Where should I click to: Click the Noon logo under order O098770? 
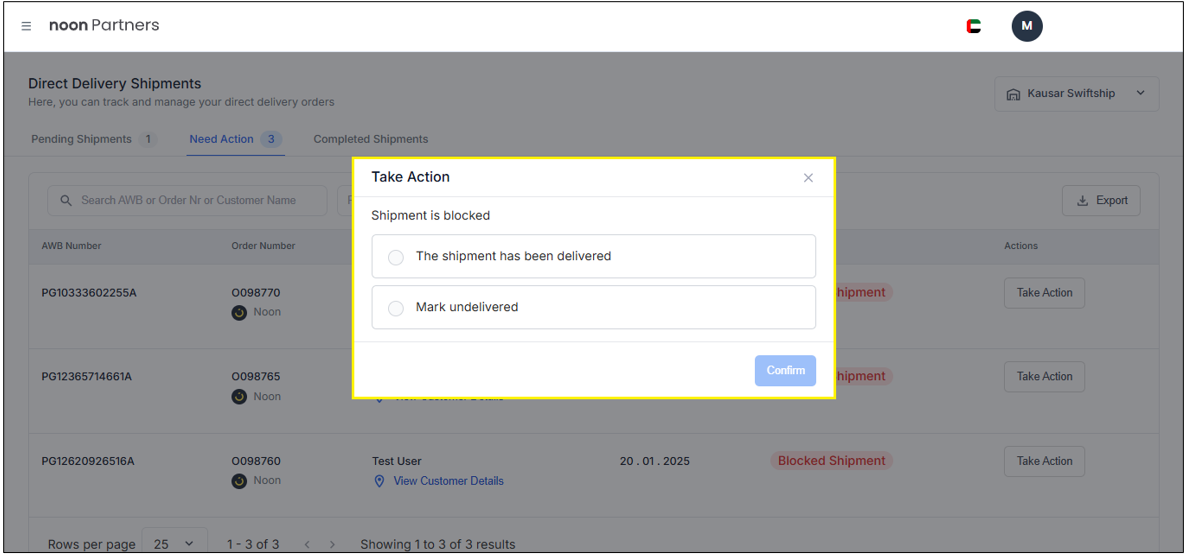[239, 313]
